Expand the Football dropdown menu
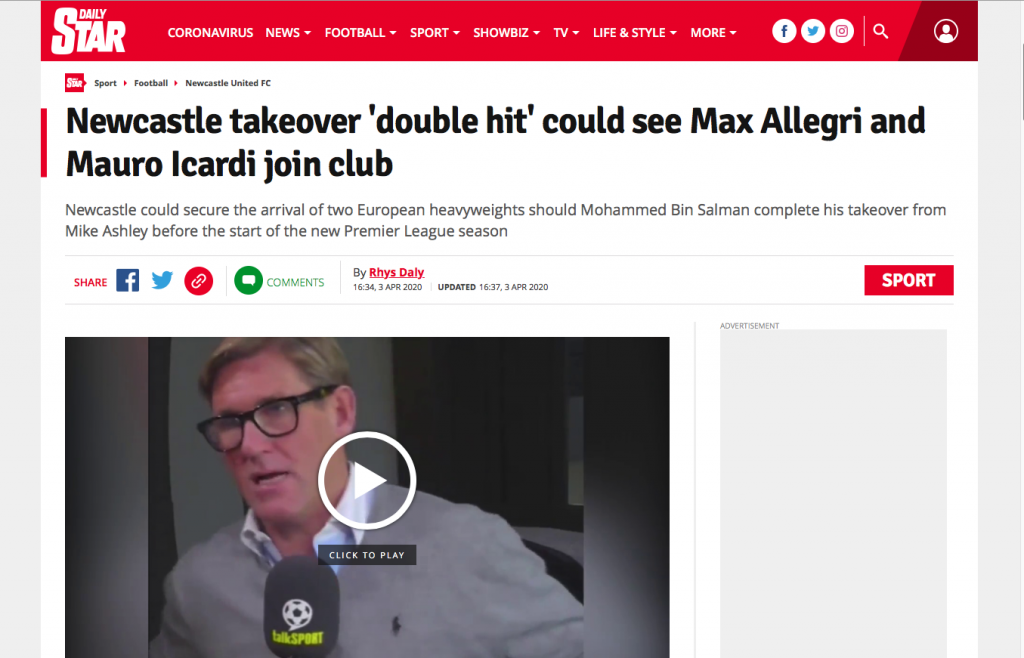 click(360, 33)
